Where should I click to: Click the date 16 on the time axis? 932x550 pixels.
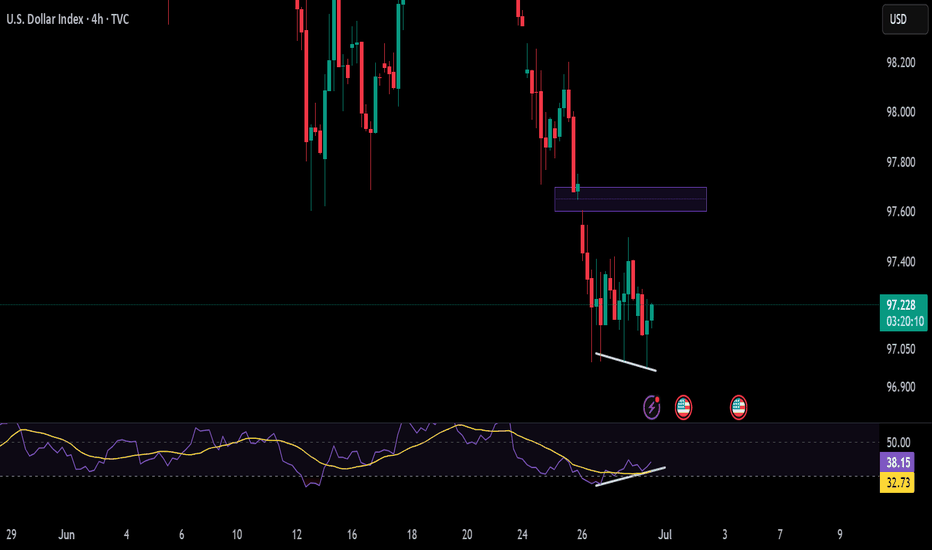click(x=352, y=535)
